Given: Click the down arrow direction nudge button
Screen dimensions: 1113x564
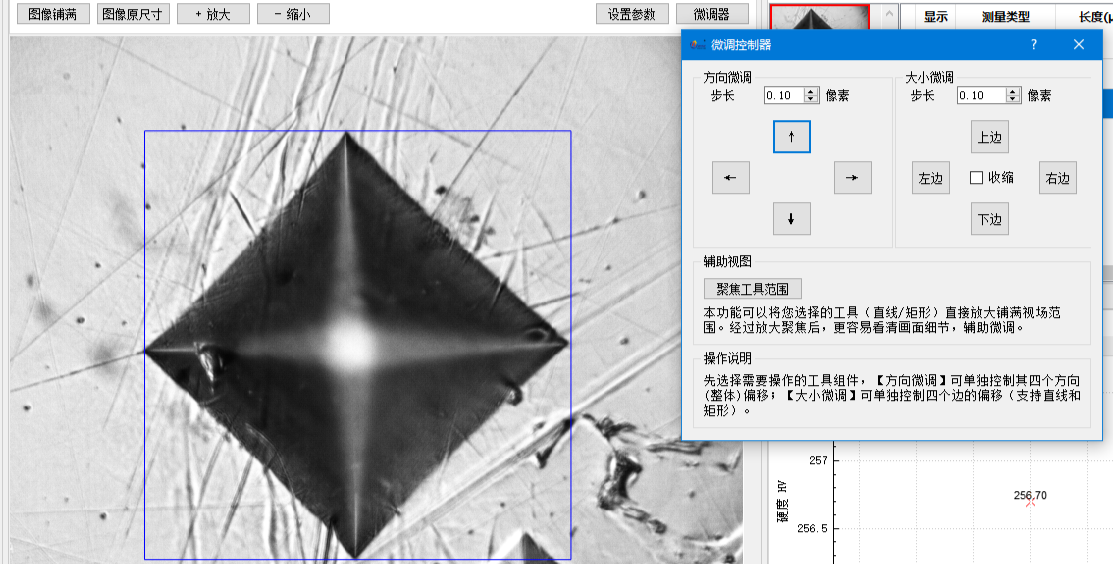Looking at the screenshot, I should (x=791, y=219).
